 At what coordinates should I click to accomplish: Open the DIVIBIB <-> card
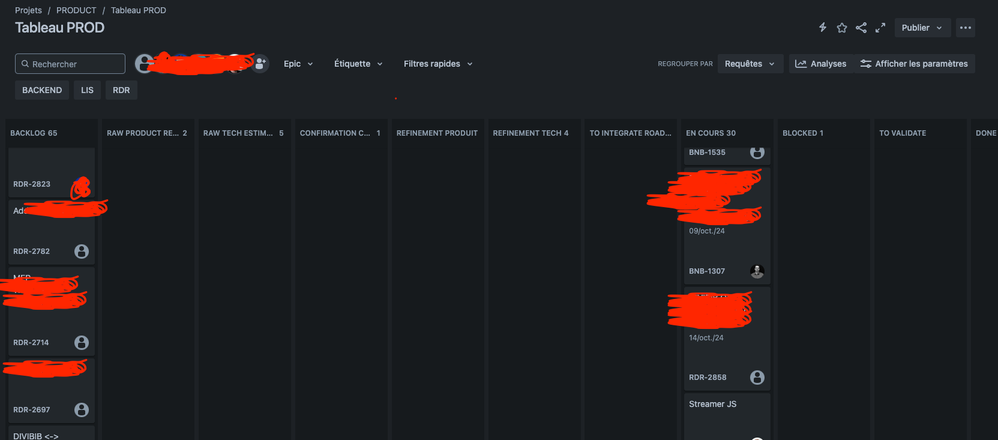(x=52, y=433)
